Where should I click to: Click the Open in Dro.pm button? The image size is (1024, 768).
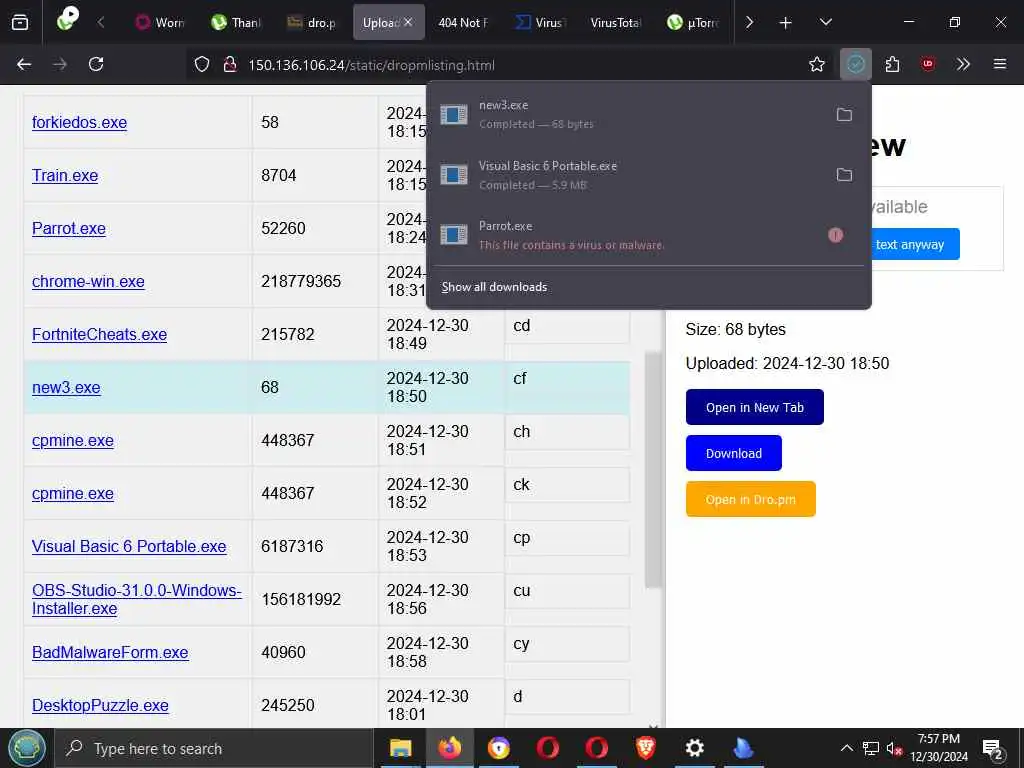click(750, 500)
